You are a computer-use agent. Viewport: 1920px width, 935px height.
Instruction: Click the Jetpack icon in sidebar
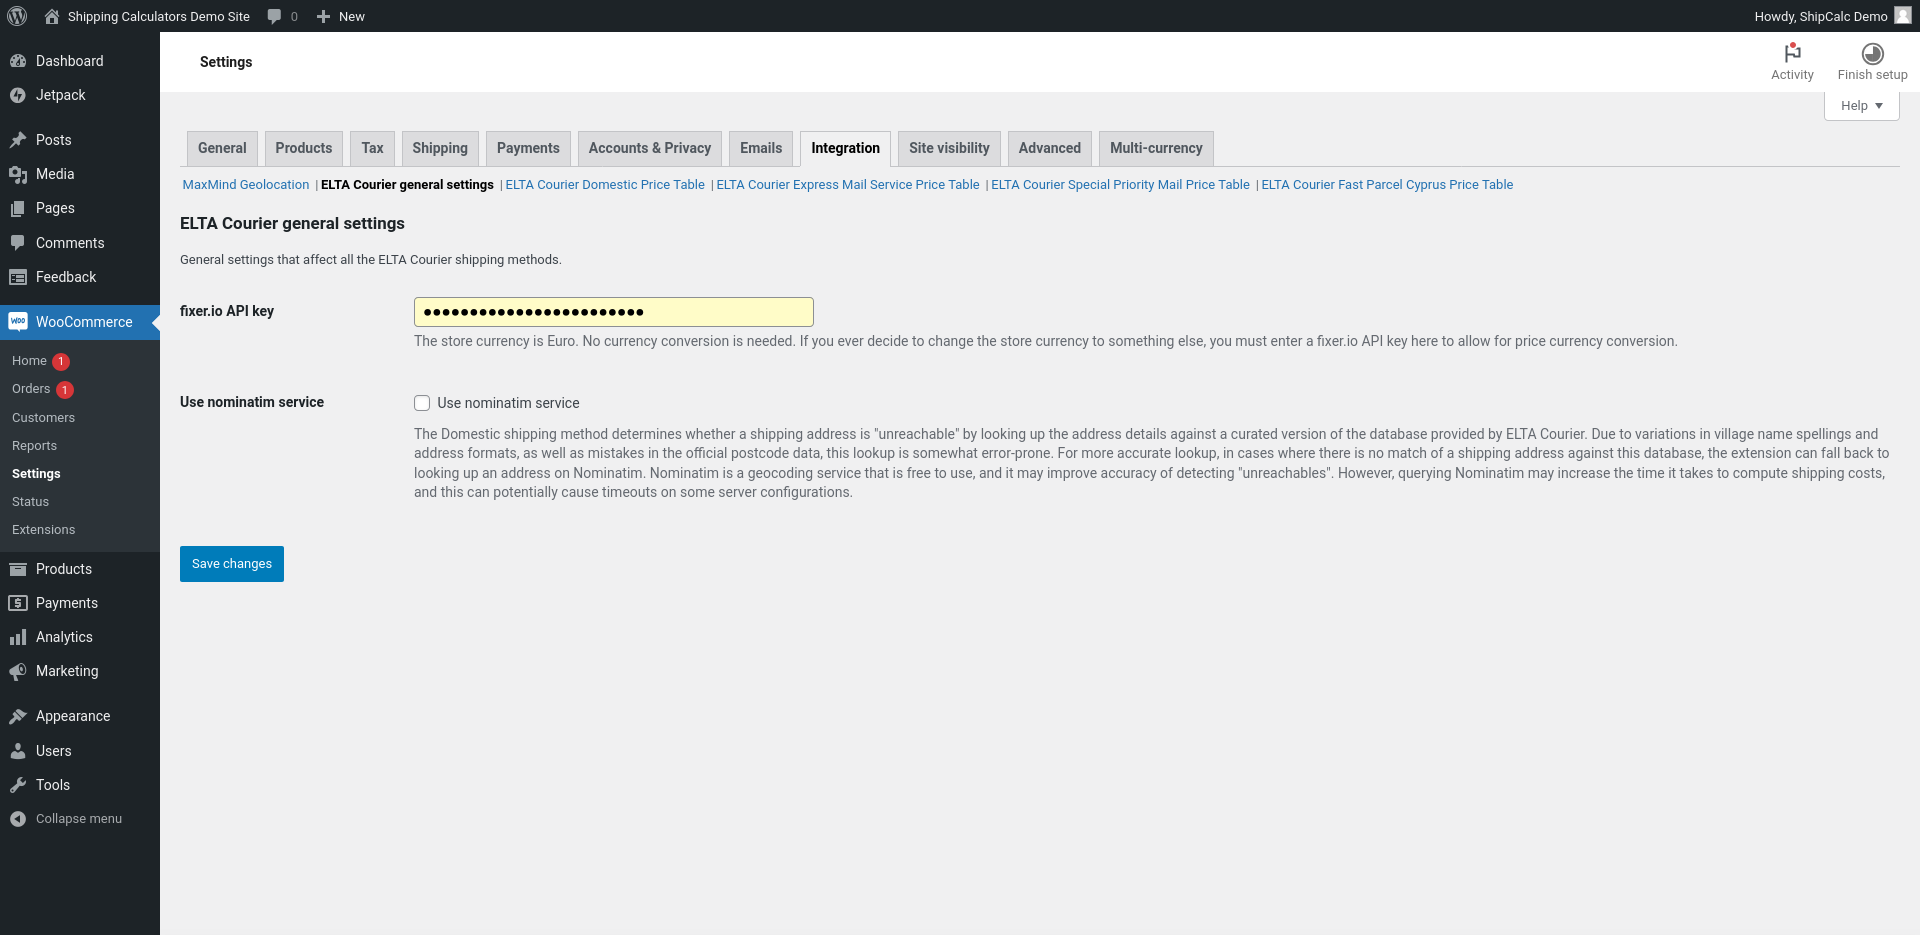(17, 95)
